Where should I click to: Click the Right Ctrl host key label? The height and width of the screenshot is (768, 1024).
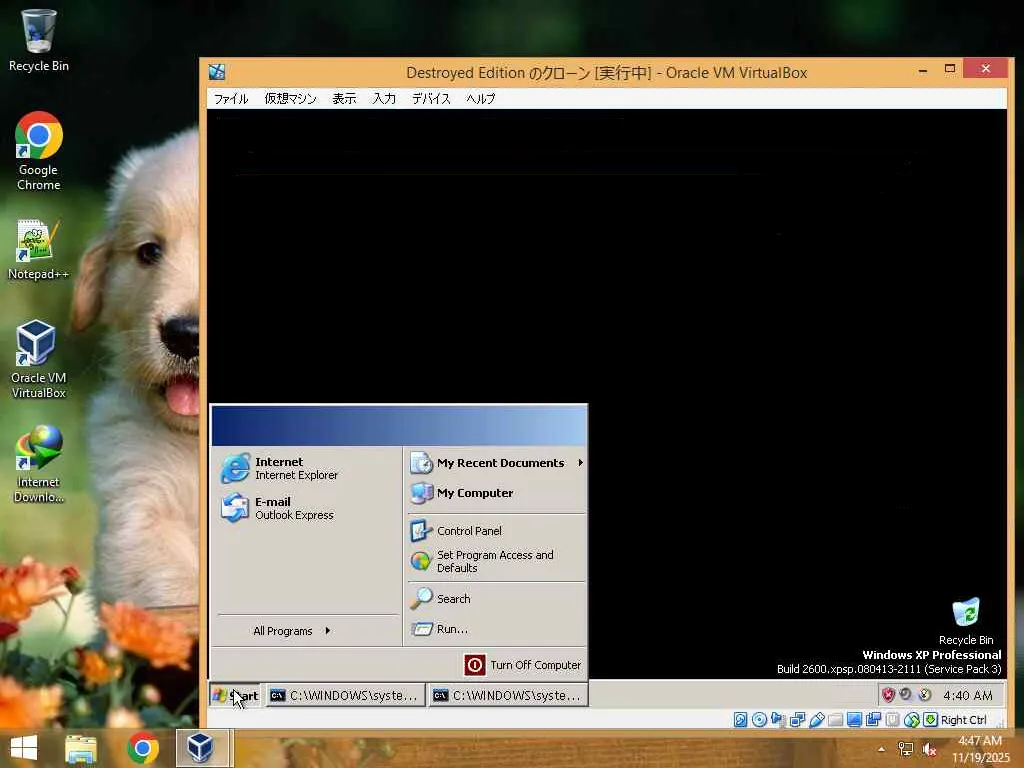[x=964, y=720]
